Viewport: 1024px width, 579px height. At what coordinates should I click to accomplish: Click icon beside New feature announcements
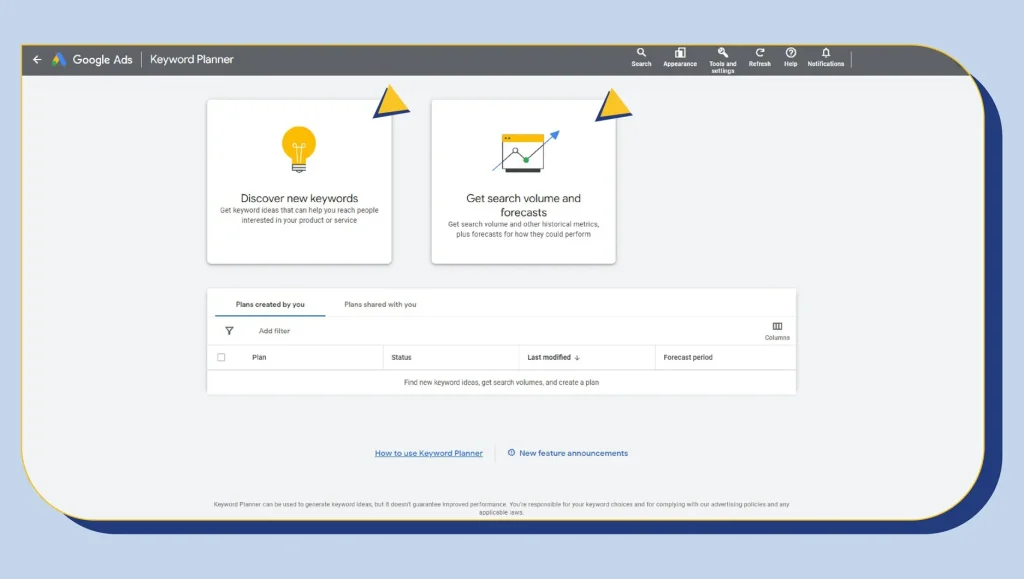click(x=511, y=452)
